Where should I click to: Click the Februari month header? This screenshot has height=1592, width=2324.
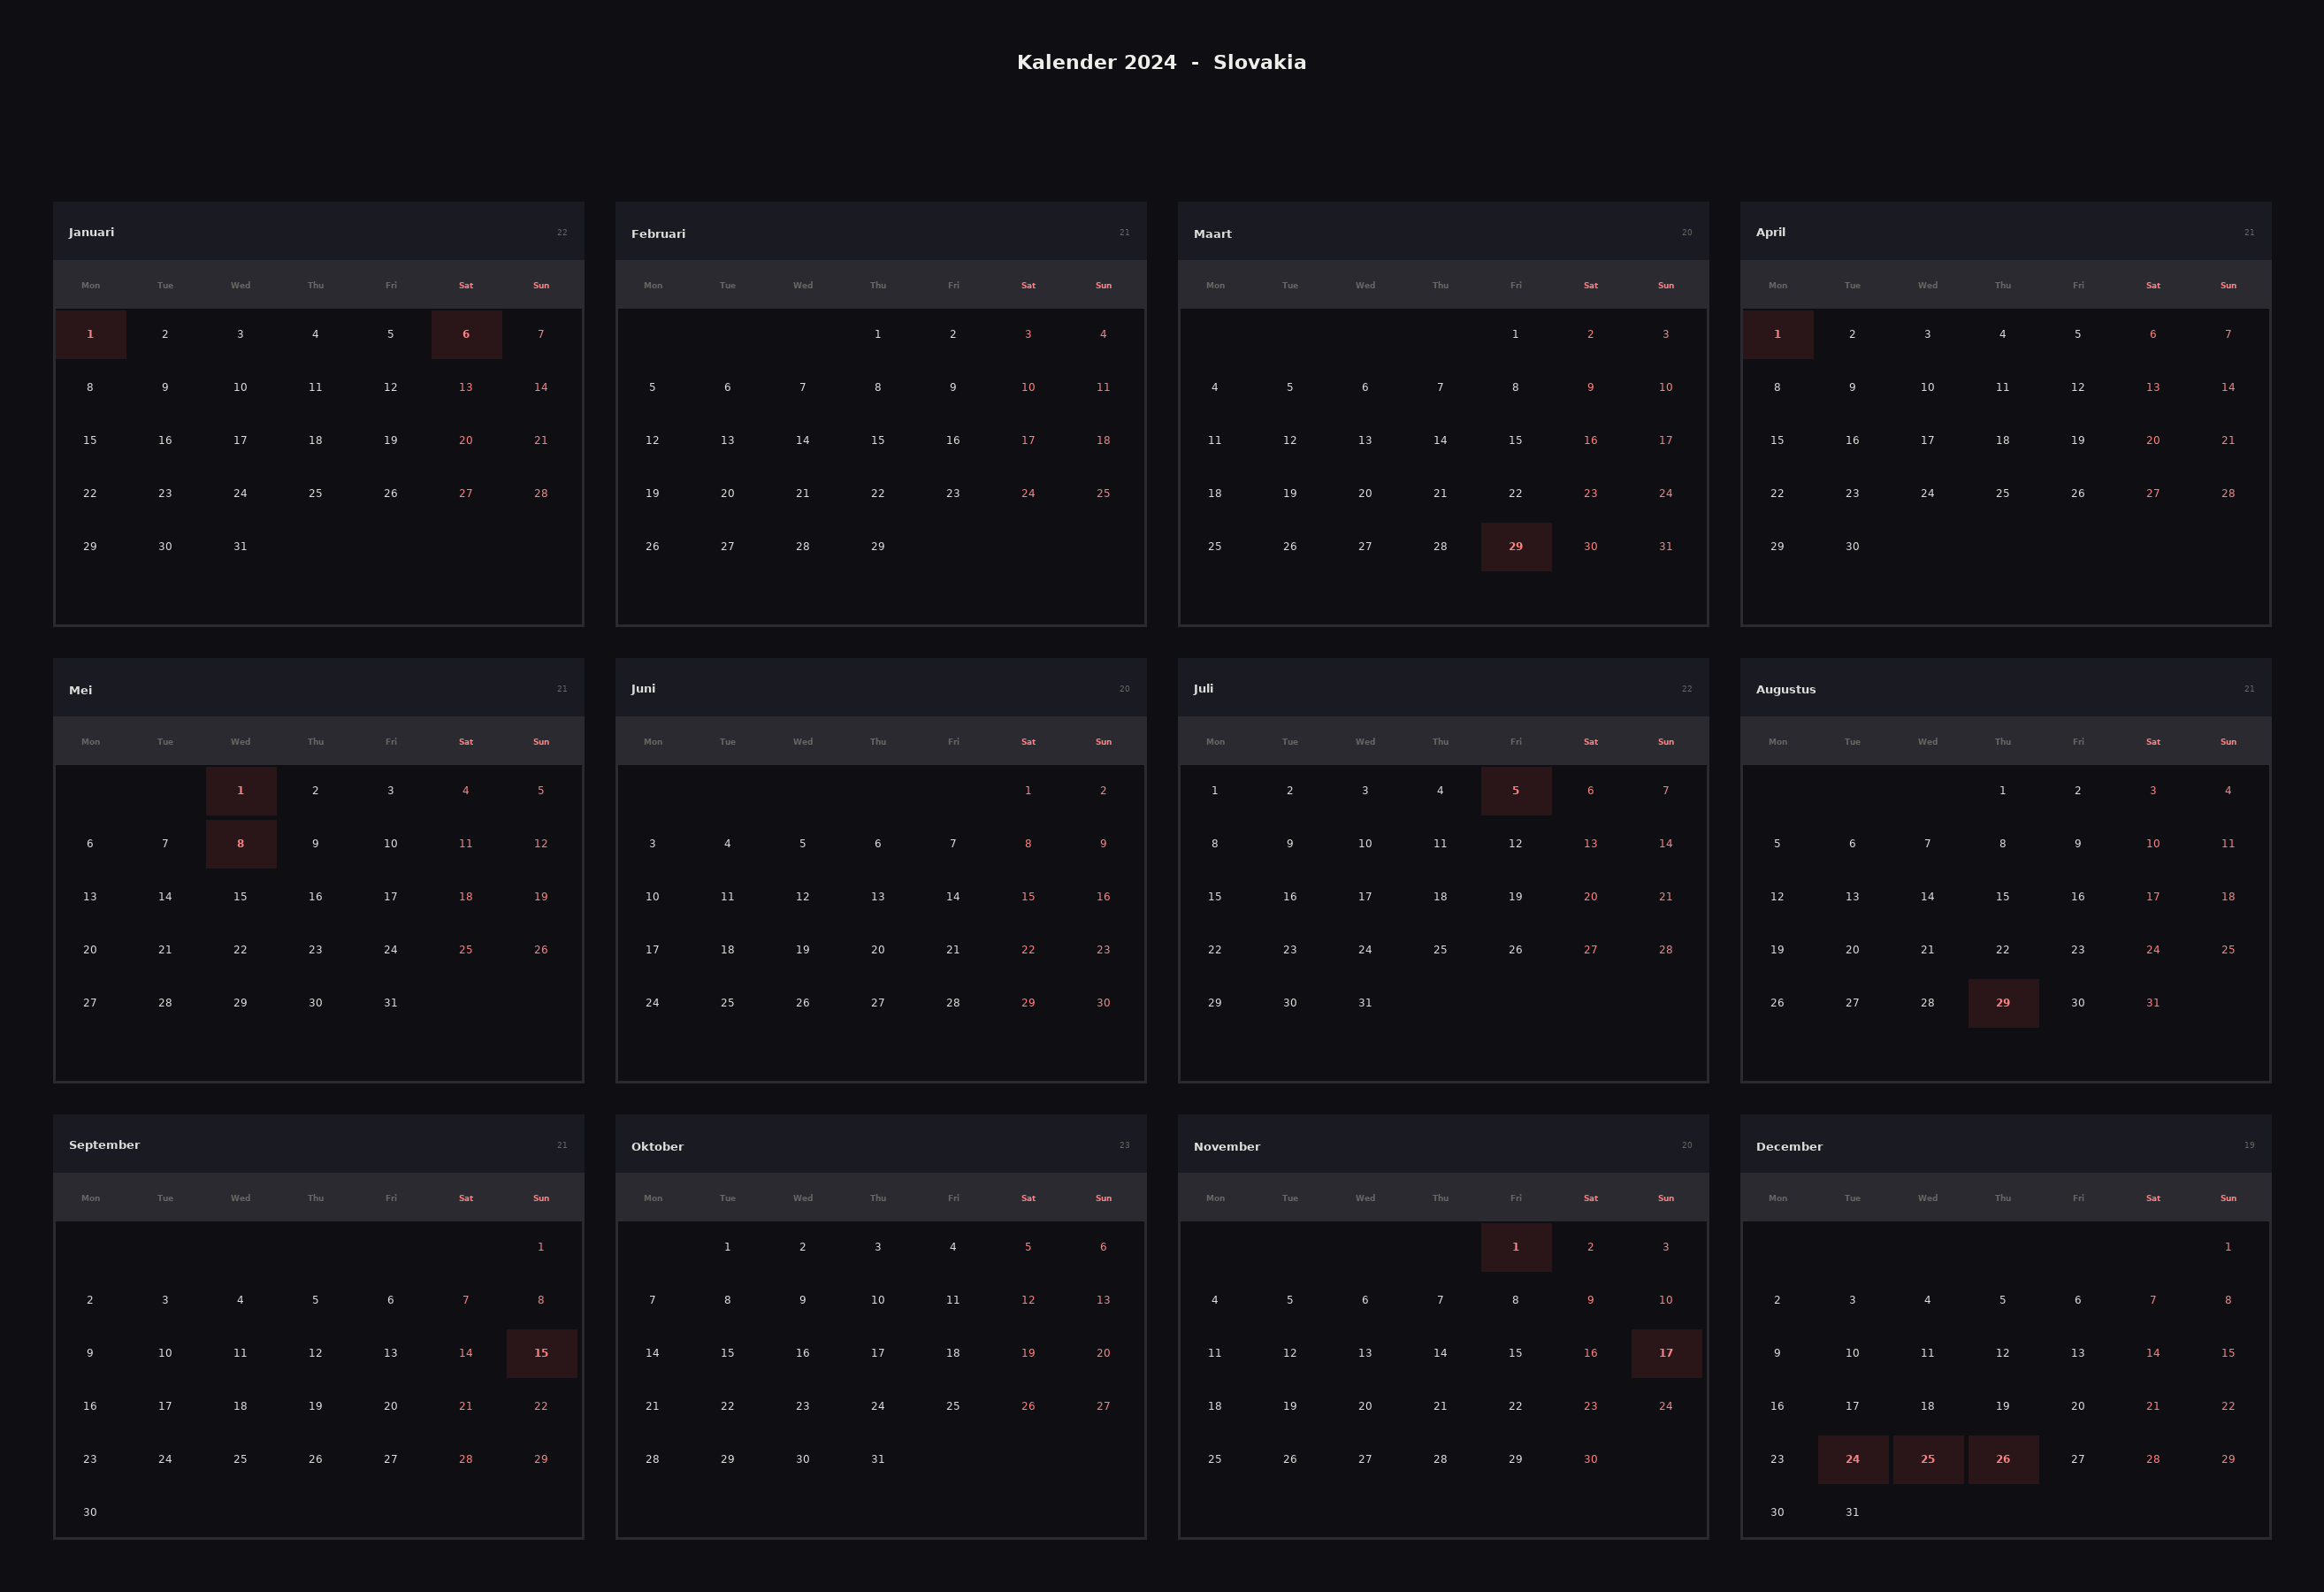click(881, 232)
